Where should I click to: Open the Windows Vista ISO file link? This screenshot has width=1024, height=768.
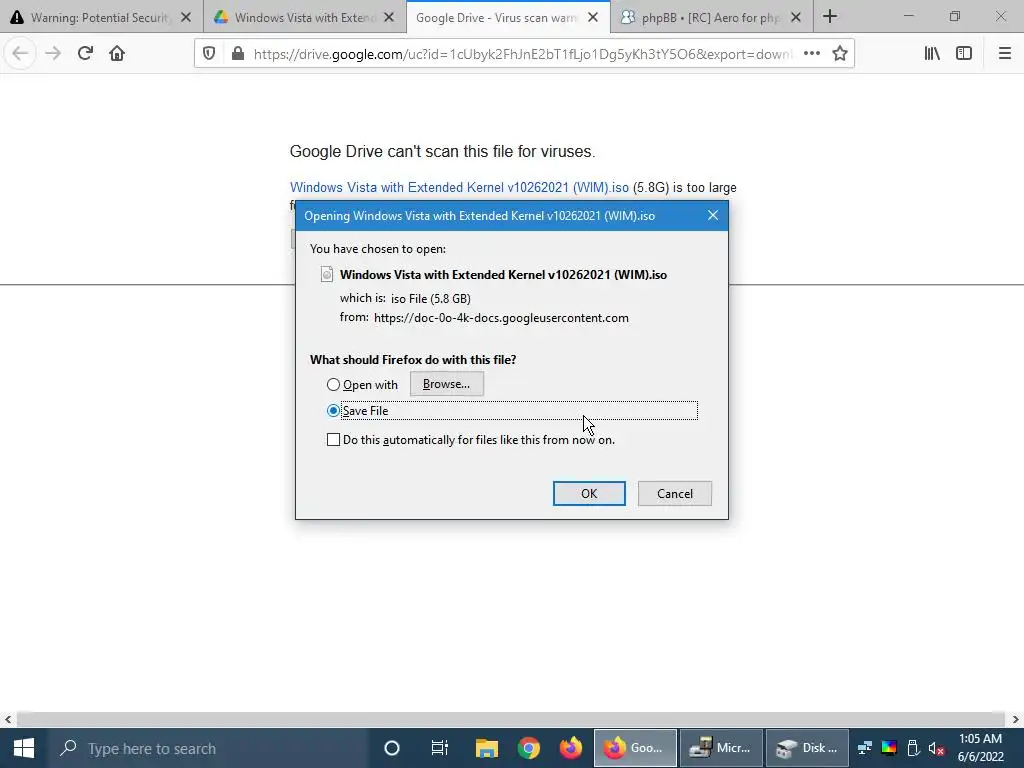click(x=459, y=187)
